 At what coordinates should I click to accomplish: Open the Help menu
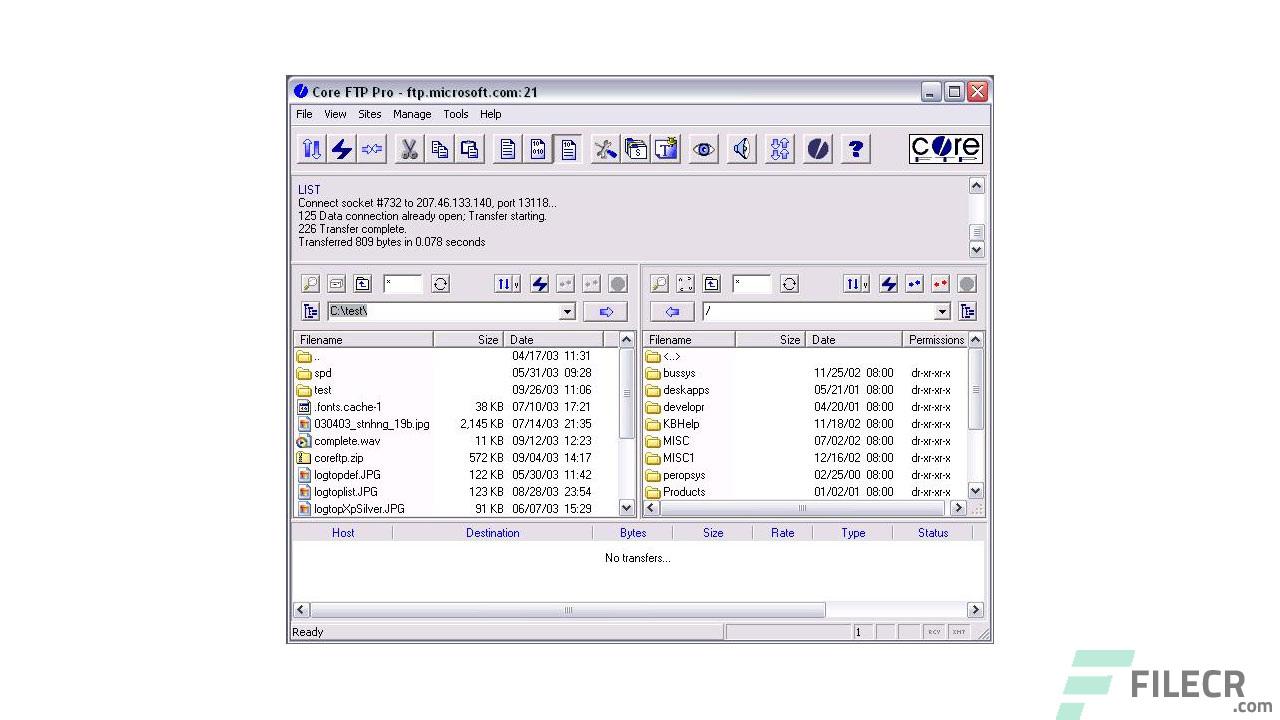(490, 114)
